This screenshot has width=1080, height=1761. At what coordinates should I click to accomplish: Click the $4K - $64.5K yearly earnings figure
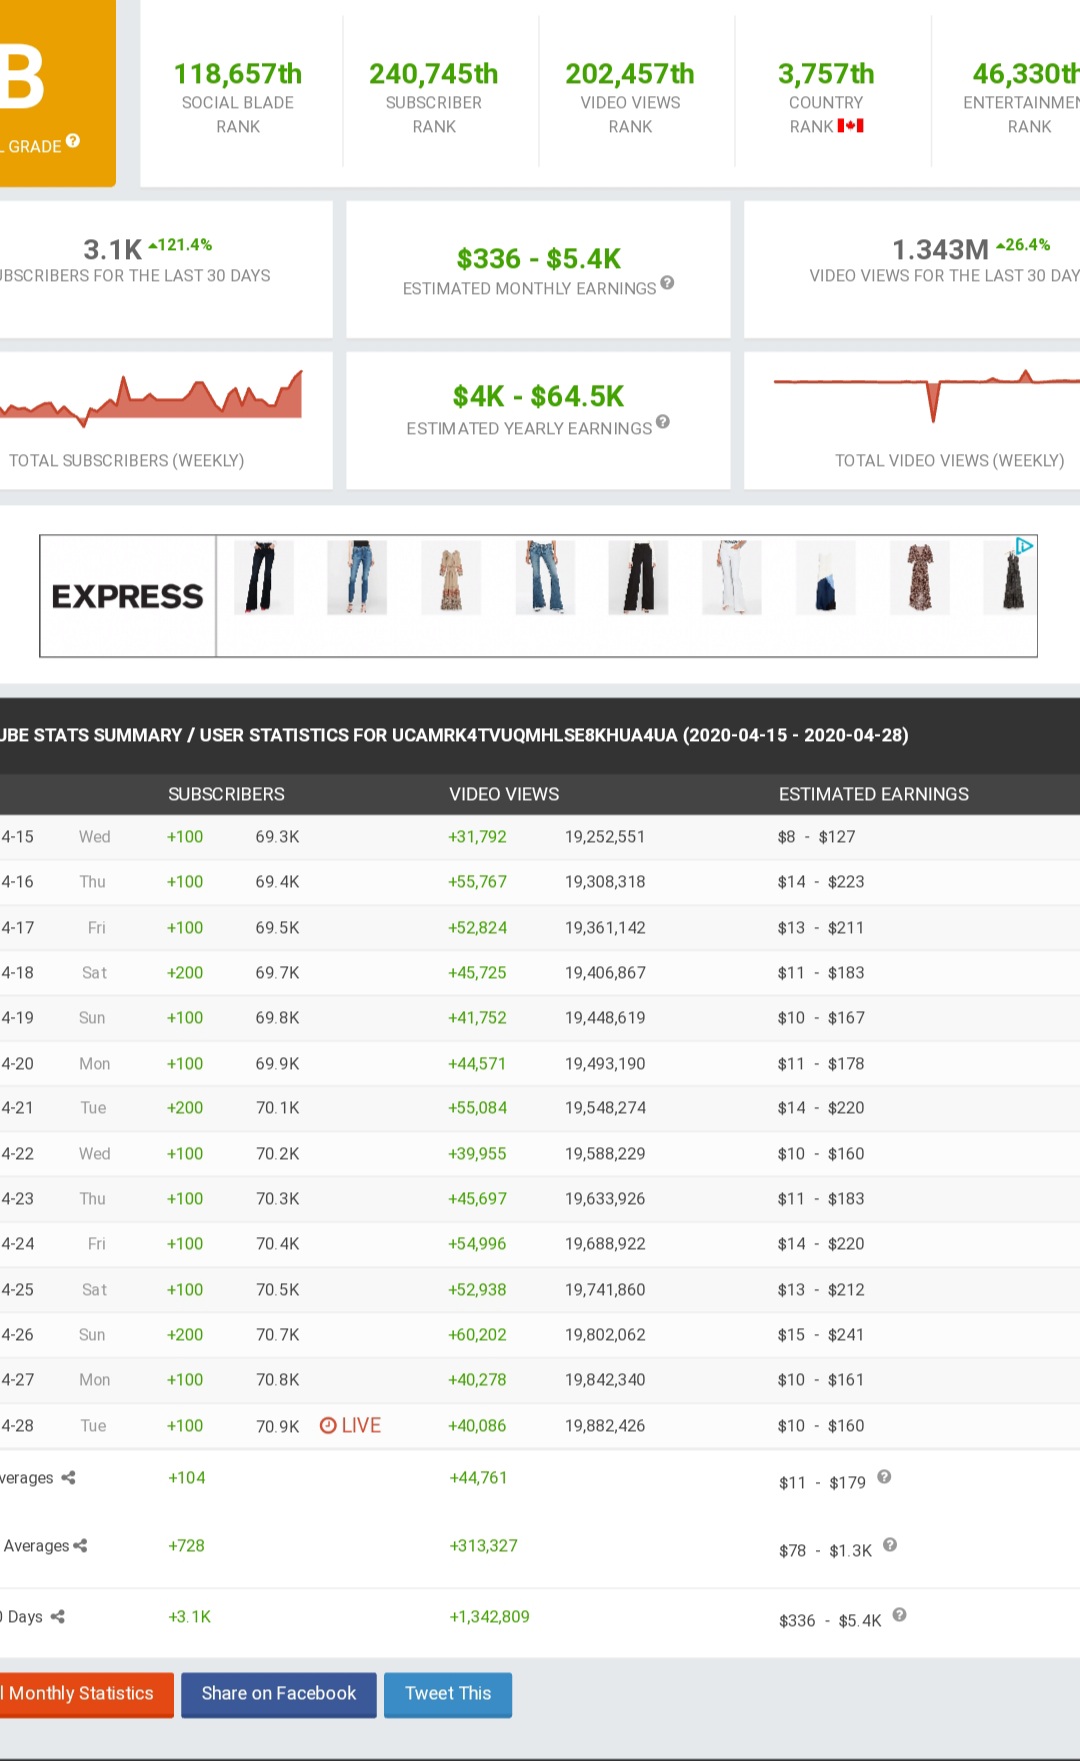pos(538,397)
